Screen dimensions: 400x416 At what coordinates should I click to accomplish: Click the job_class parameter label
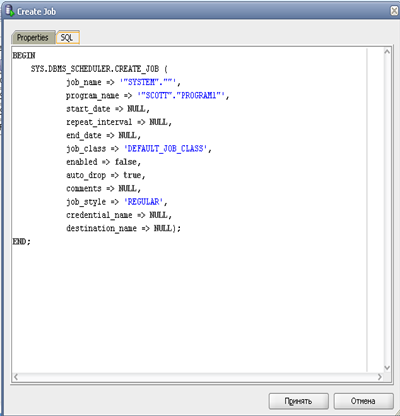[x=86, y=149]
